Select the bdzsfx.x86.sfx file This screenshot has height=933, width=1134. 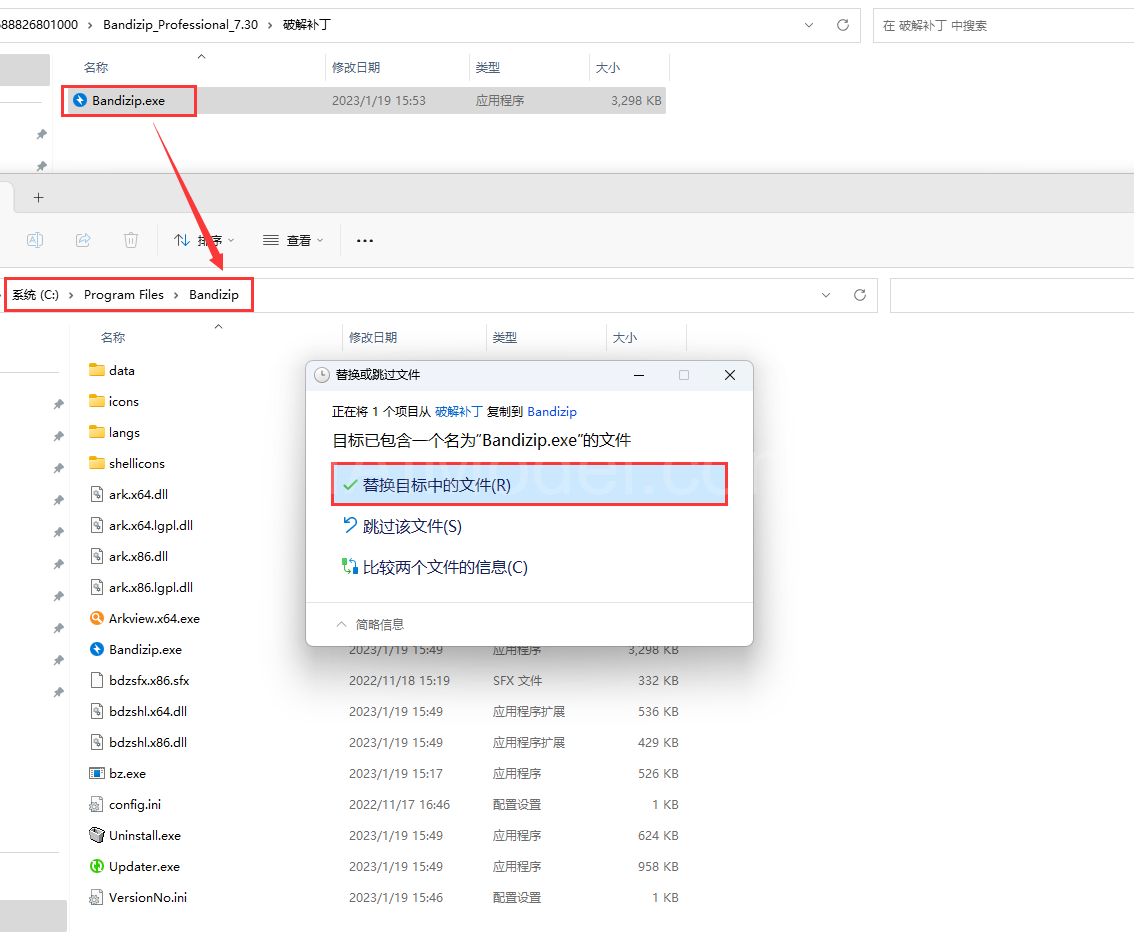tap(139, 681)
